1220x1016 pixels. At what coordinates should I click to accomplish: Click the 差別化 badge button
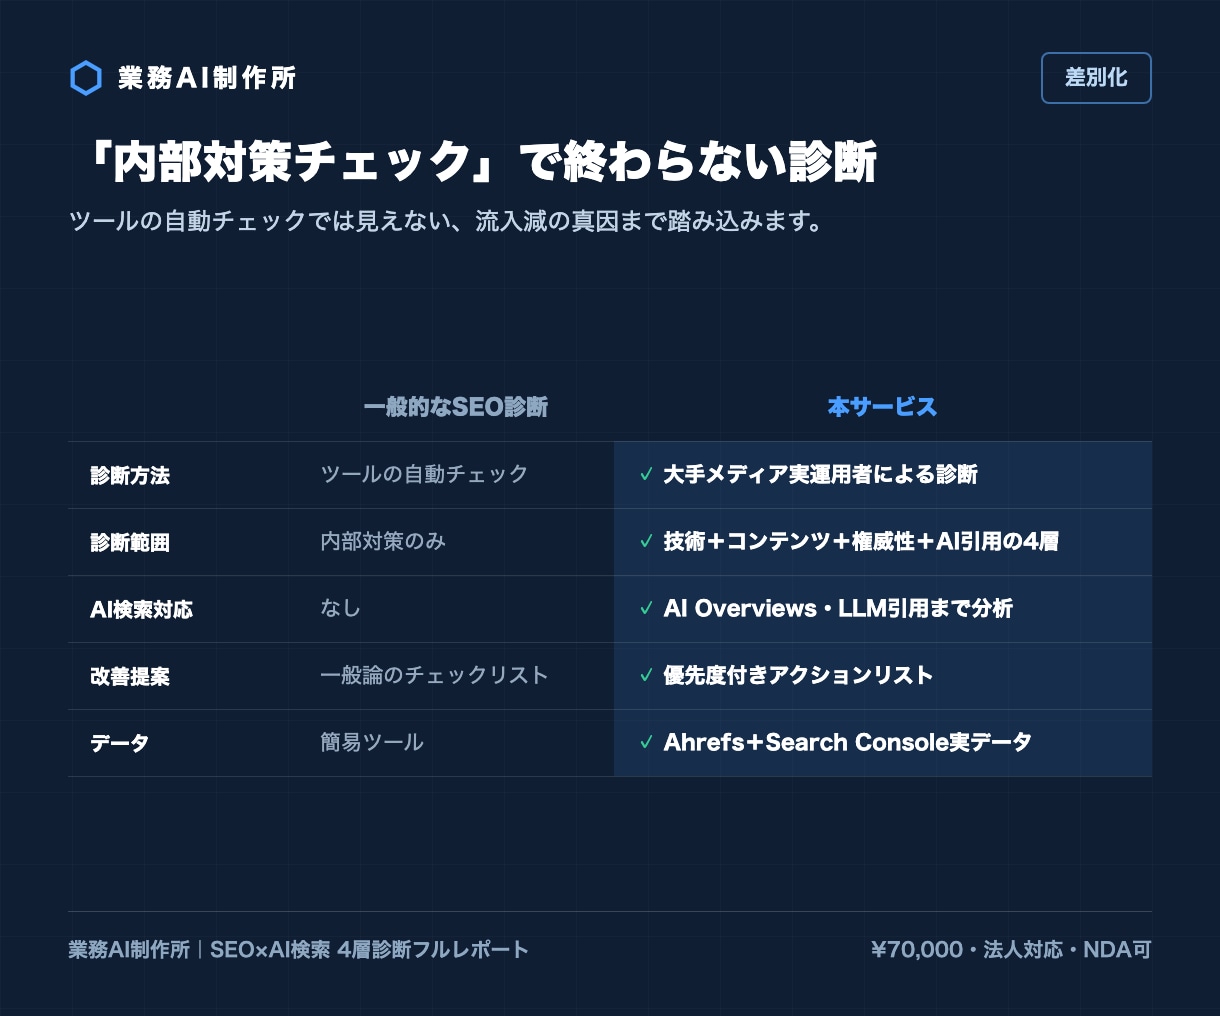pos(1096,78)
